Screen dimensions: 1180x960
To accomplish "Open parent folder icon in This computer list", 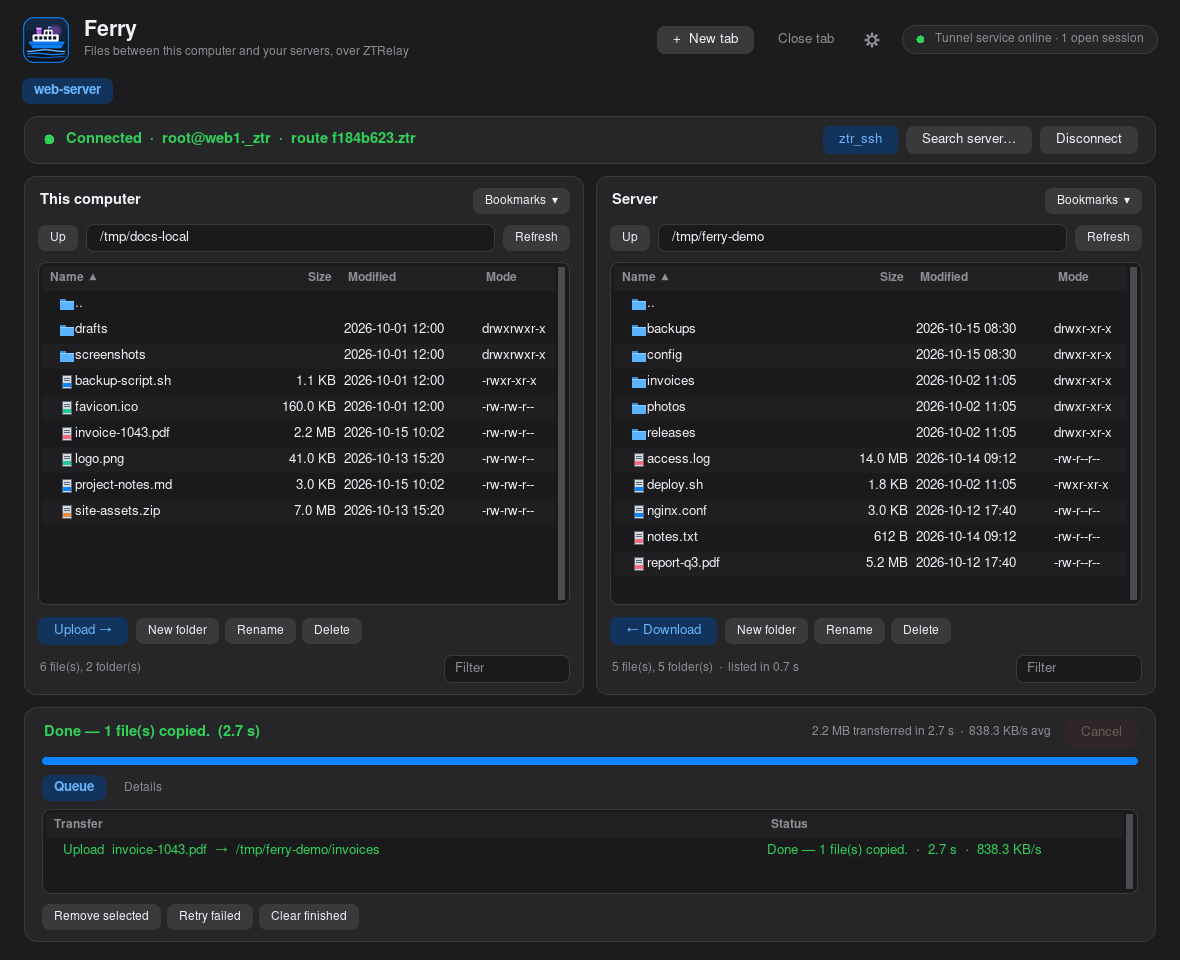I will point(67,304).
